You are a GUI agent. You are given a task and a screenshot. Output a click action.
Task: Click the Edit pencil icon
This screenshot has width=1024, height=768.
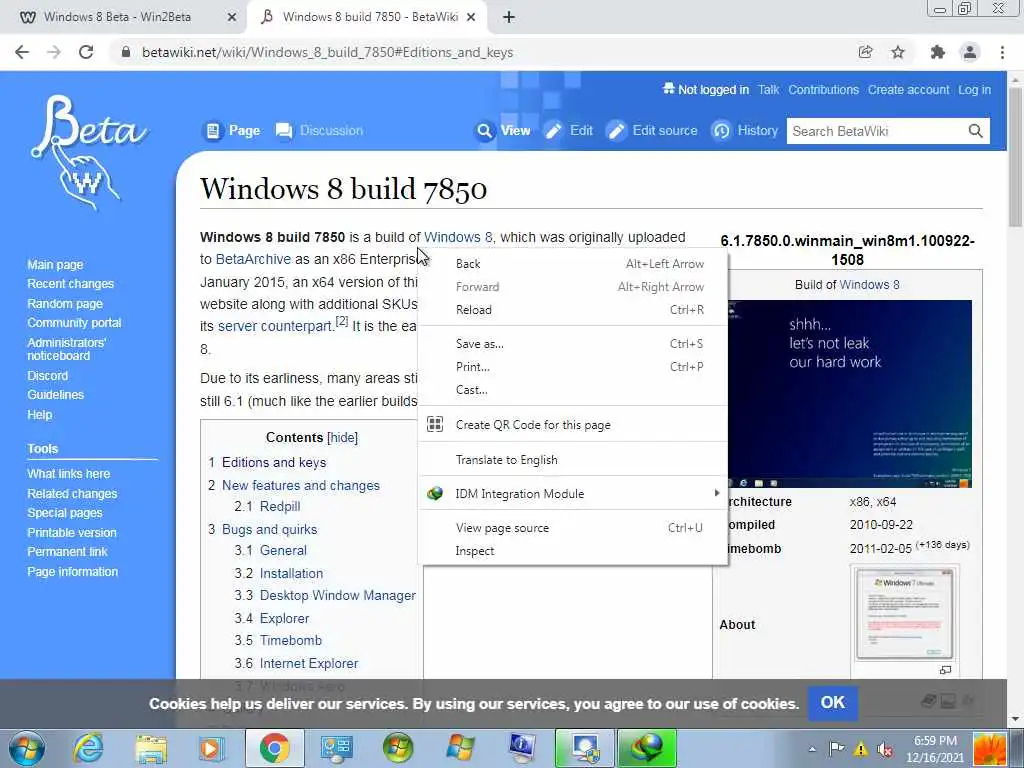(553, 131)
